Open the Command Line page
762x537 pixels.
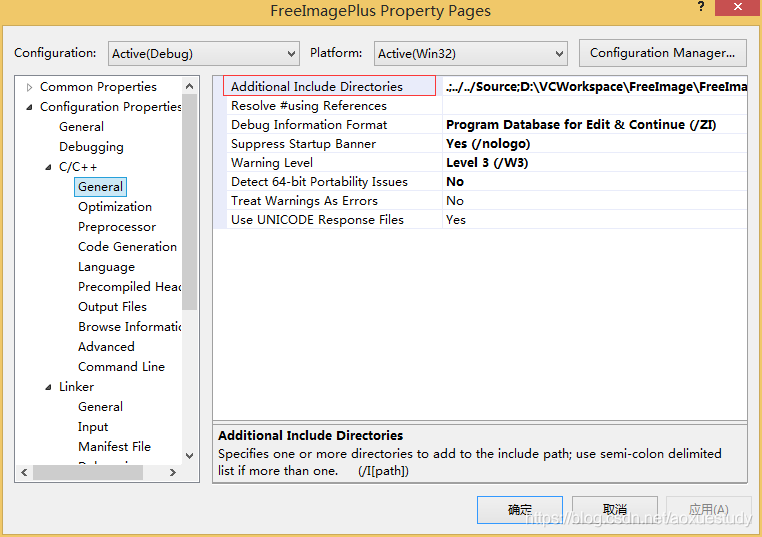click(x=121, y=366)
